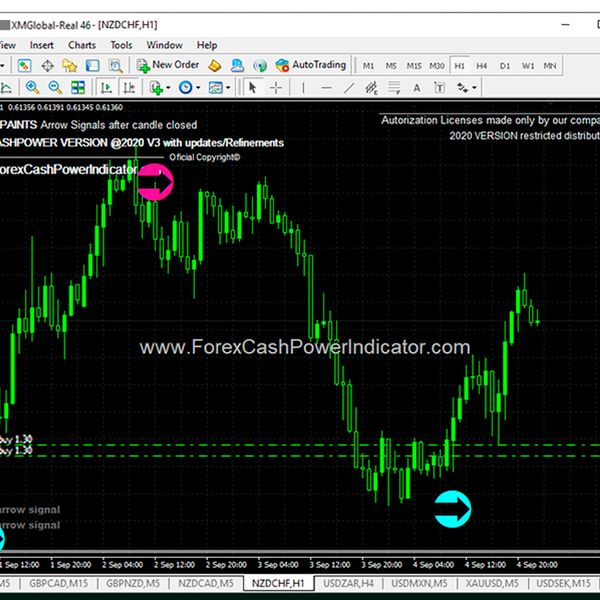600x600 pixels.
Task: Select the Fibonacci Retracement tool
Action: 394,88
